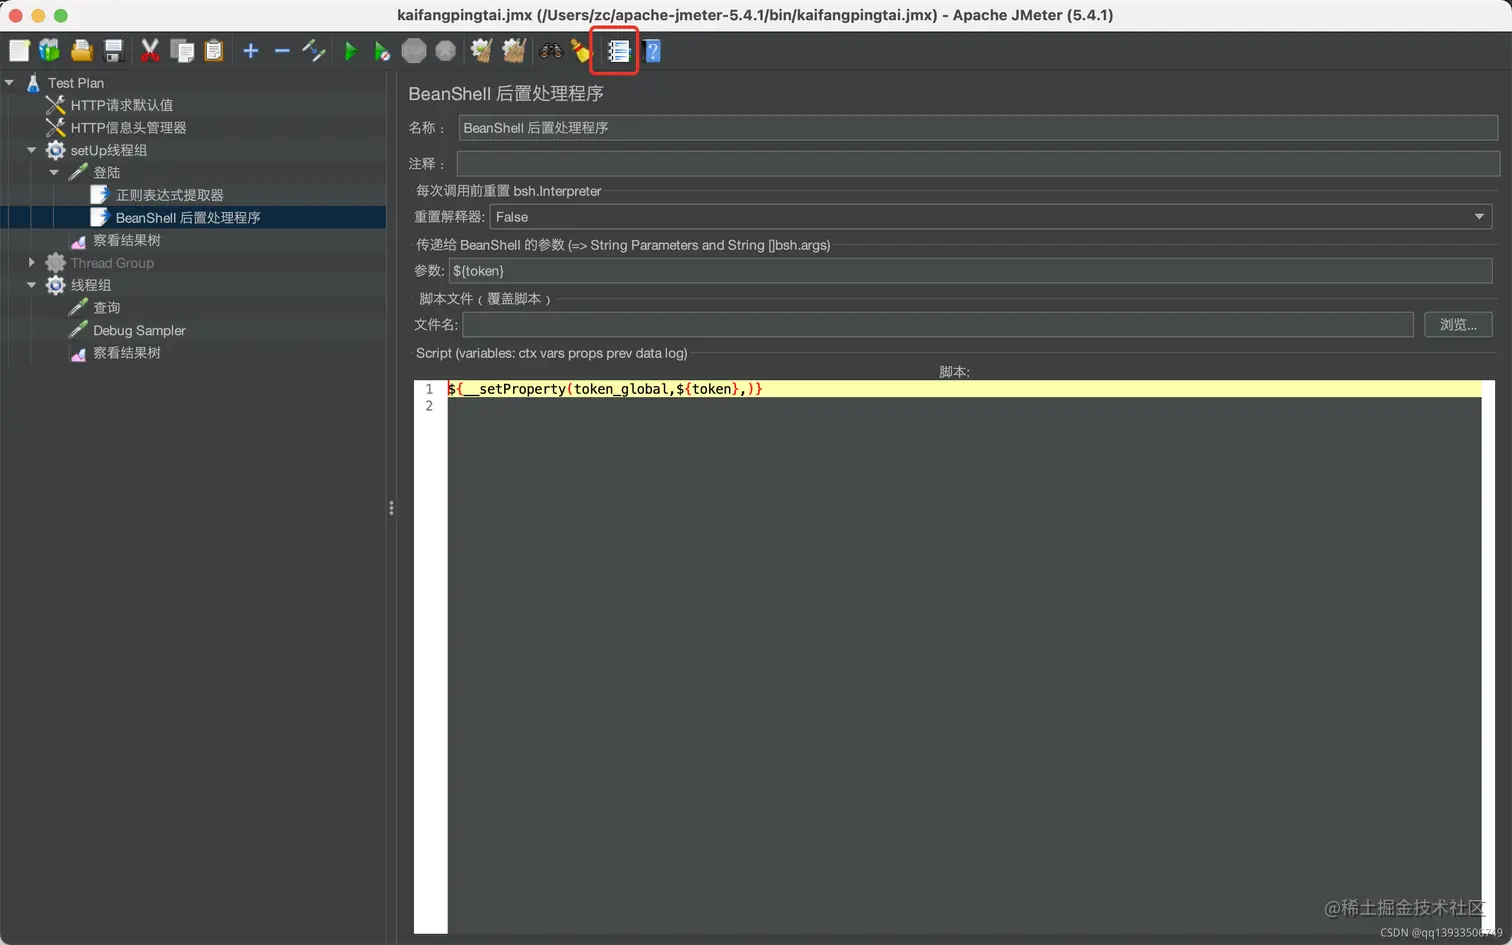Expand the Thread Group arrow
The height and width of the screenshot is (945, 1512).
click(x=31, y=263)
